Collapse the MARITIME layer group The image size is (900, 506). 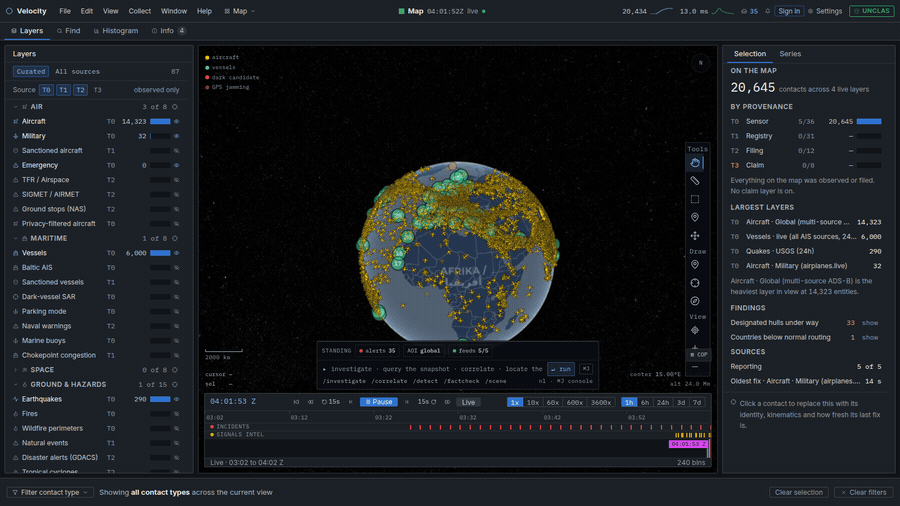[x=15, y=238]
